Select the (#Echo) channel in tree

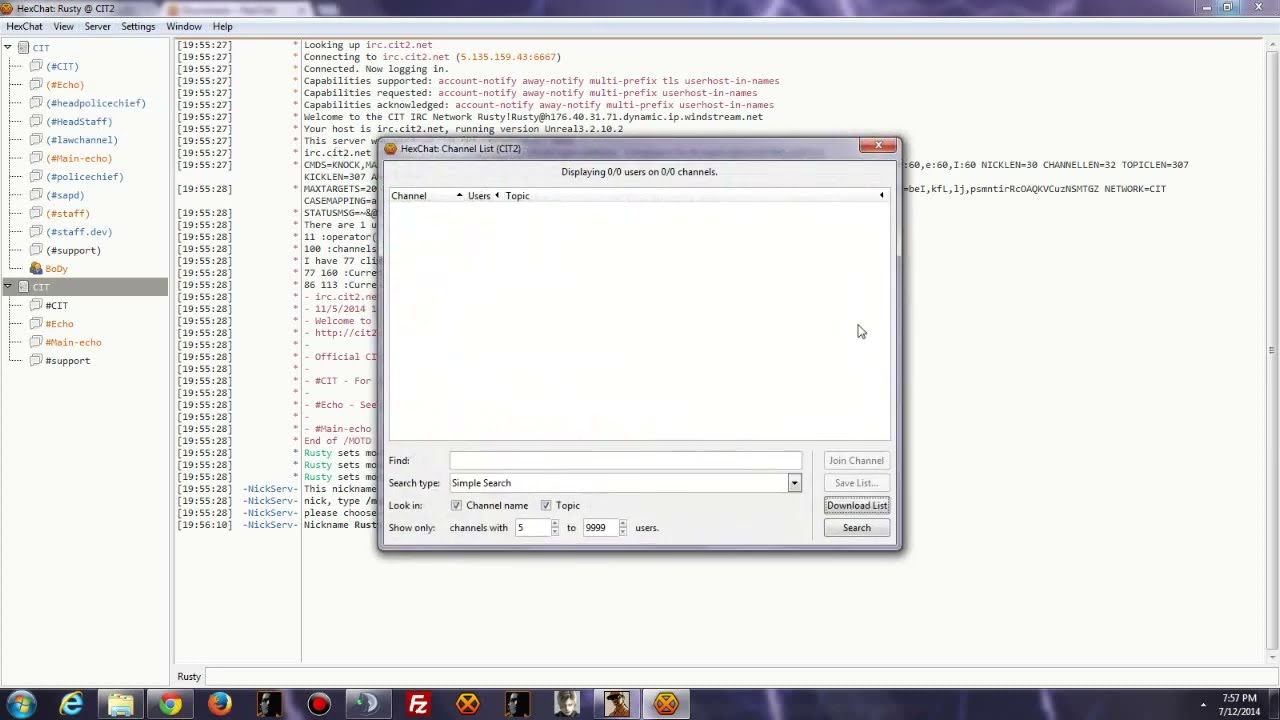pyautogui.click(x=65, y=85)
